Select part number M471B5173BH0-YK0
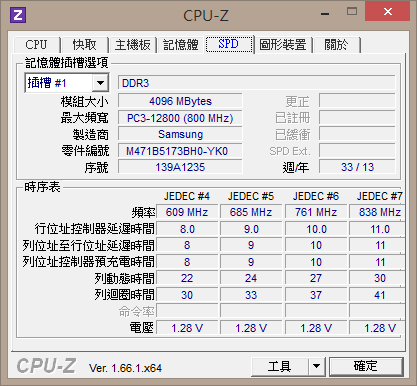417x386 pixels. 180,151
